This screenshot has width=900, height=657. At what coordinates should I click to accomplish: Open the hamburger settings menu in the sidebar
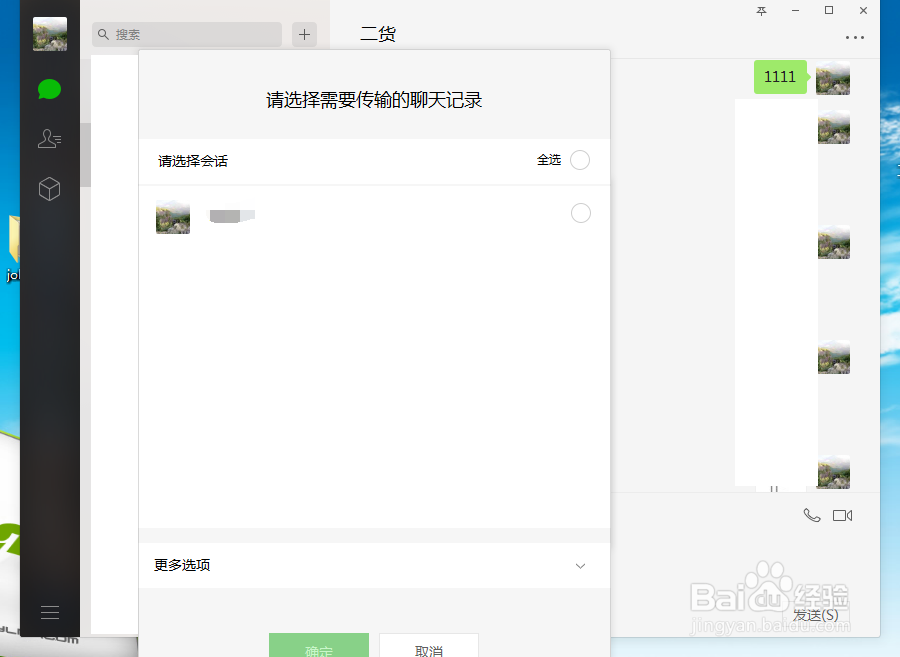(x=49, y=611)
